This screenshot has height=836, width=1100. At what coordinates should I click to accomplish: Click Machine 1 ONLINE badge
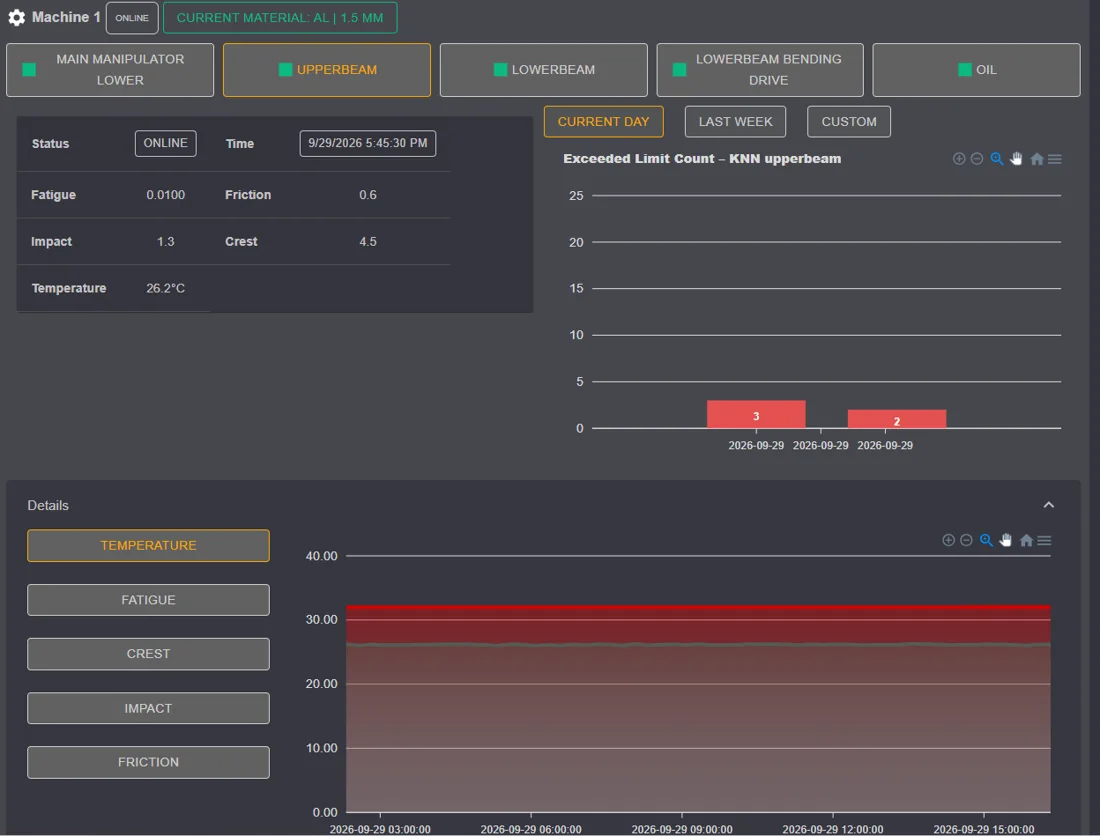pyautogui.click(x=132, y=18)
